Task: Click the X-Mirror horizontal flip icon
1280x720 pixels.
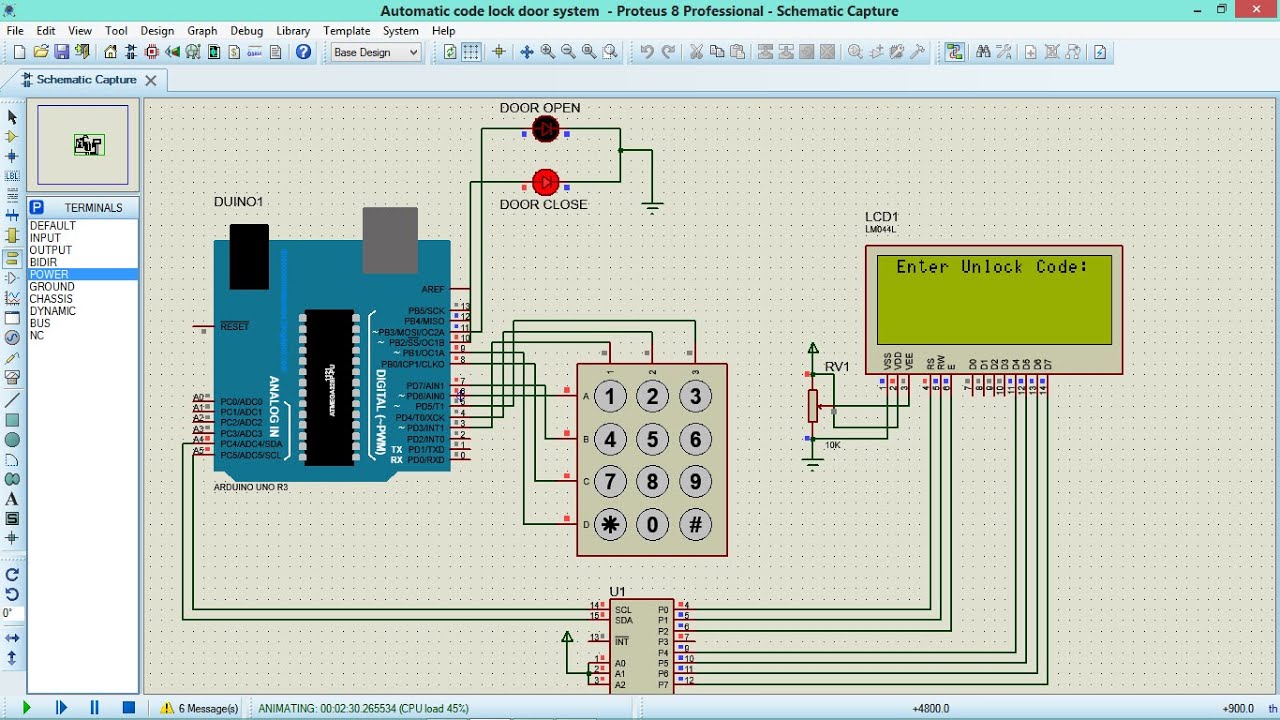Action: point(12,638)
